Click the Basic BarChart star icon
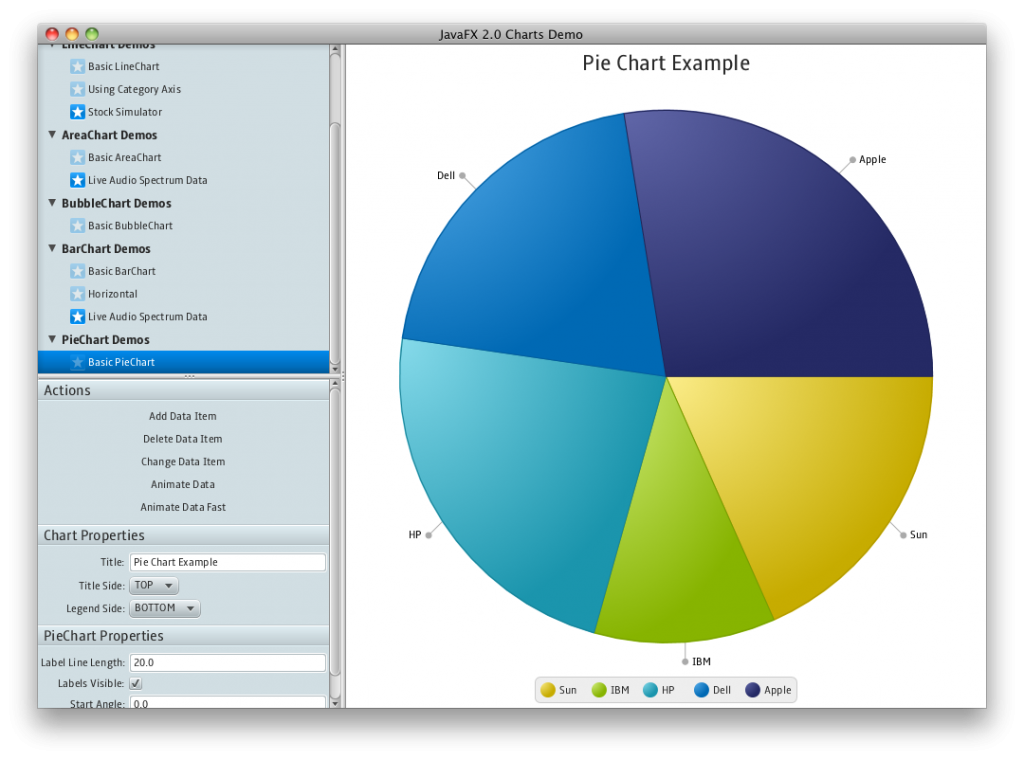Image resolution: width=1024 pixels, height=760 pixels. (x=78, y=271)
